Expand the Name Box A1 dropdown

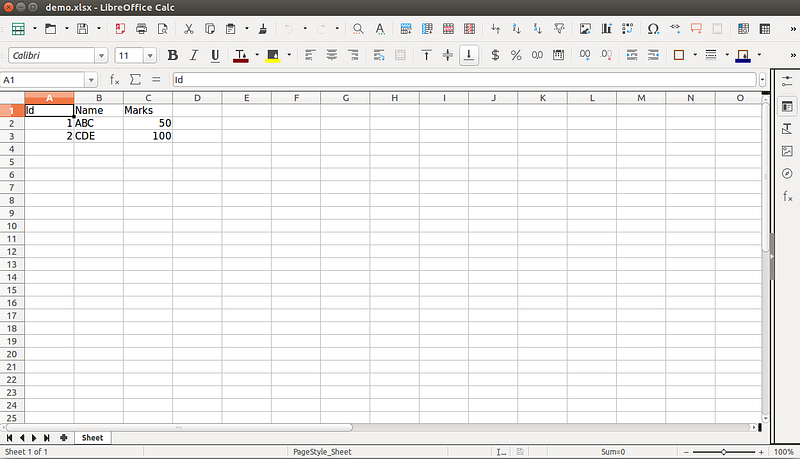tap(91, 80)
